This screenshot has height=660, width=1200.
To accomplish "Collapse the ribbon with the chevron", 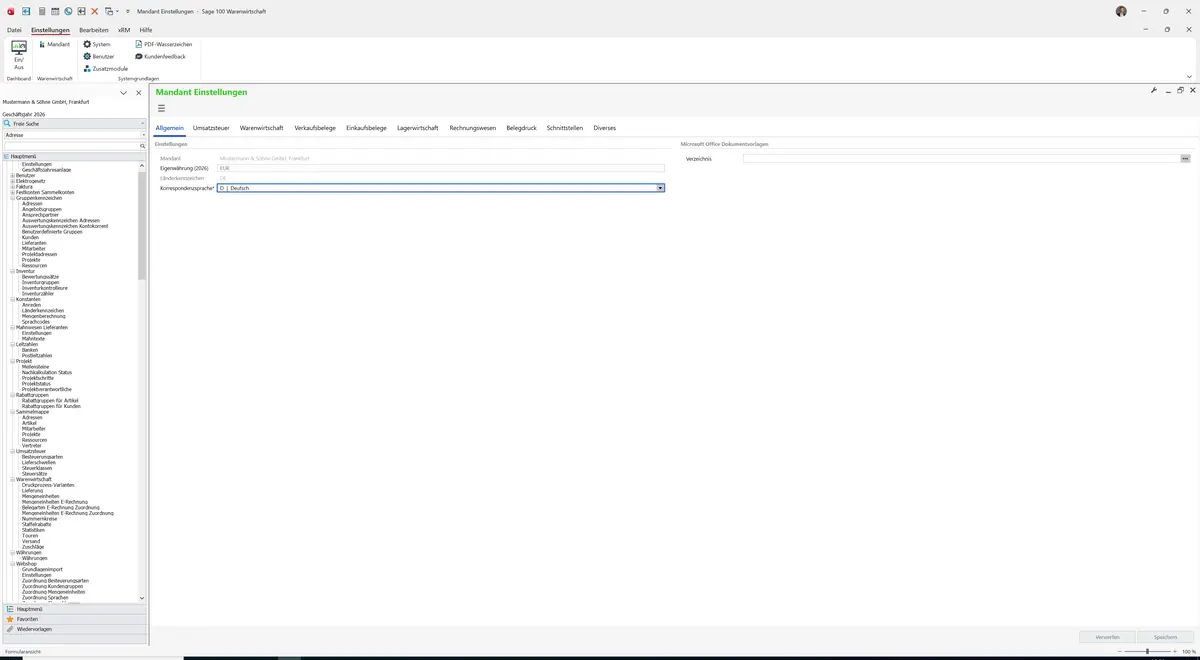I will click(1189, 76).
